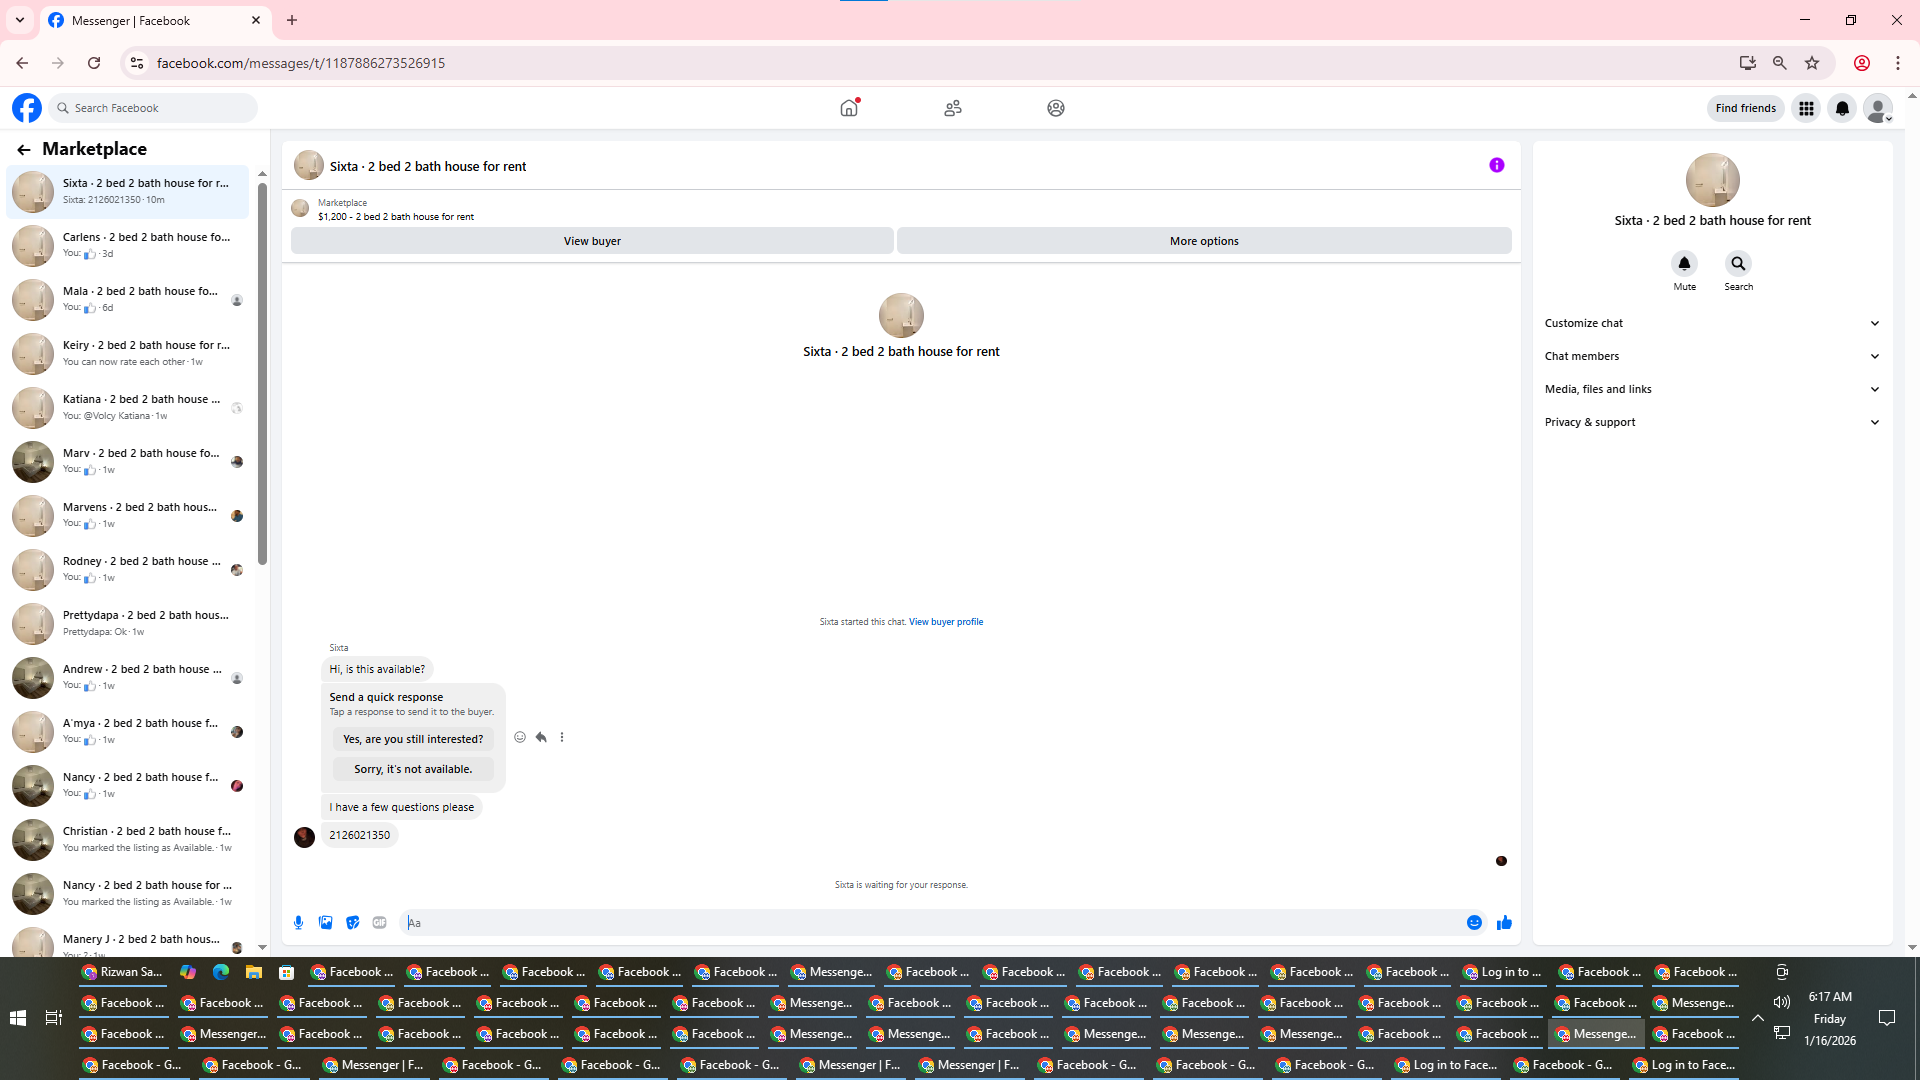1920x1080 pixels.
Task: Open the Carlens conversation in the list
Action: [130, 245]
